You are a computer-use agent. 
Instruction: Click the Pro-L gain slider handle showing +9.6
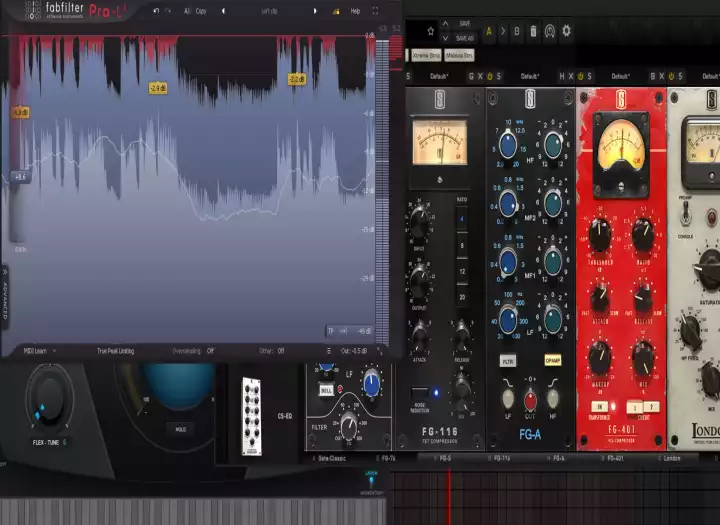coord(20,176)
